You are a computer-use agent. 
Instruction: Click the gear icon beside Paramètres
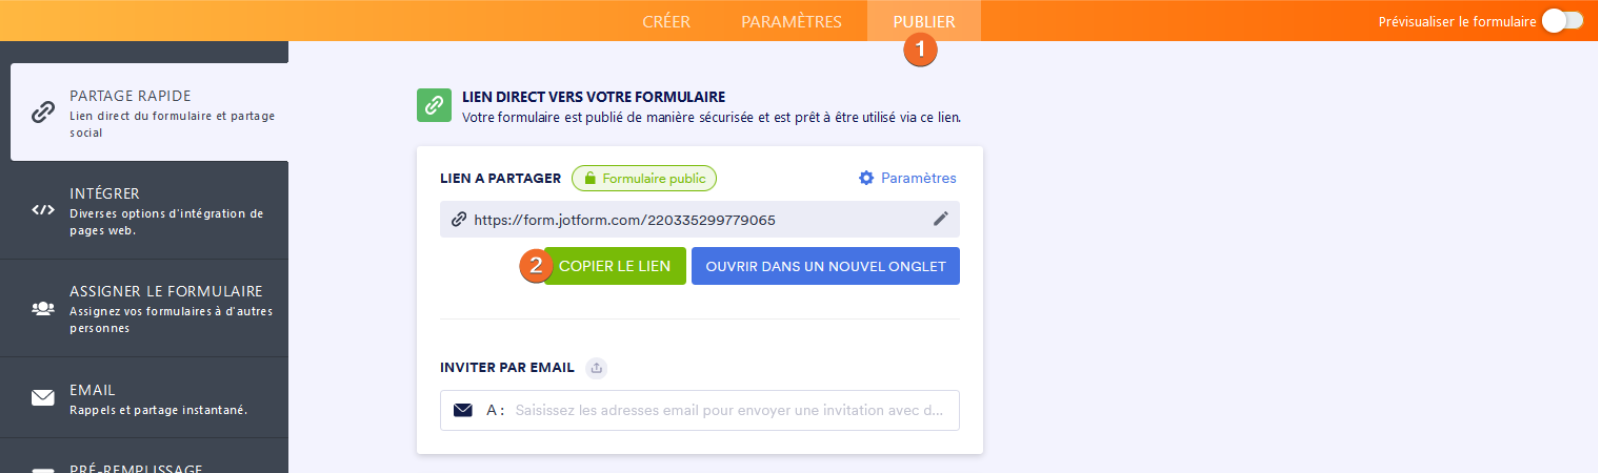[866, 178]
